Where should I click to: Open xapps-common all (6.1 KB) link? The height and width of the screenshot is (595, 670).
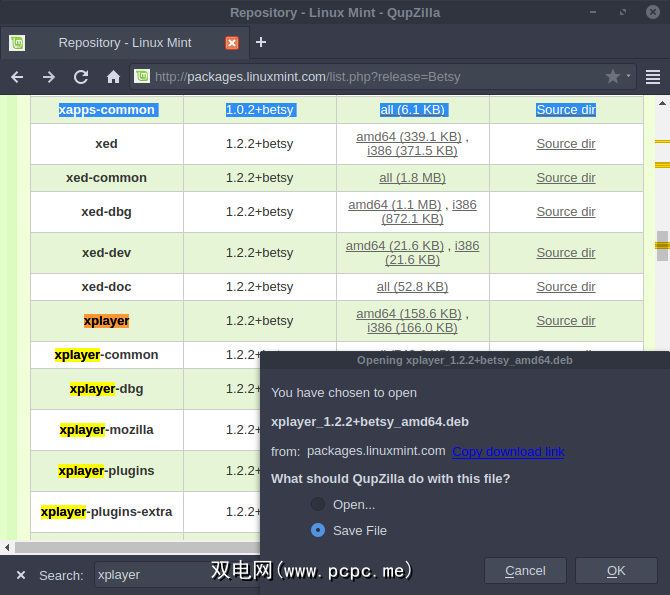[412, 110]
